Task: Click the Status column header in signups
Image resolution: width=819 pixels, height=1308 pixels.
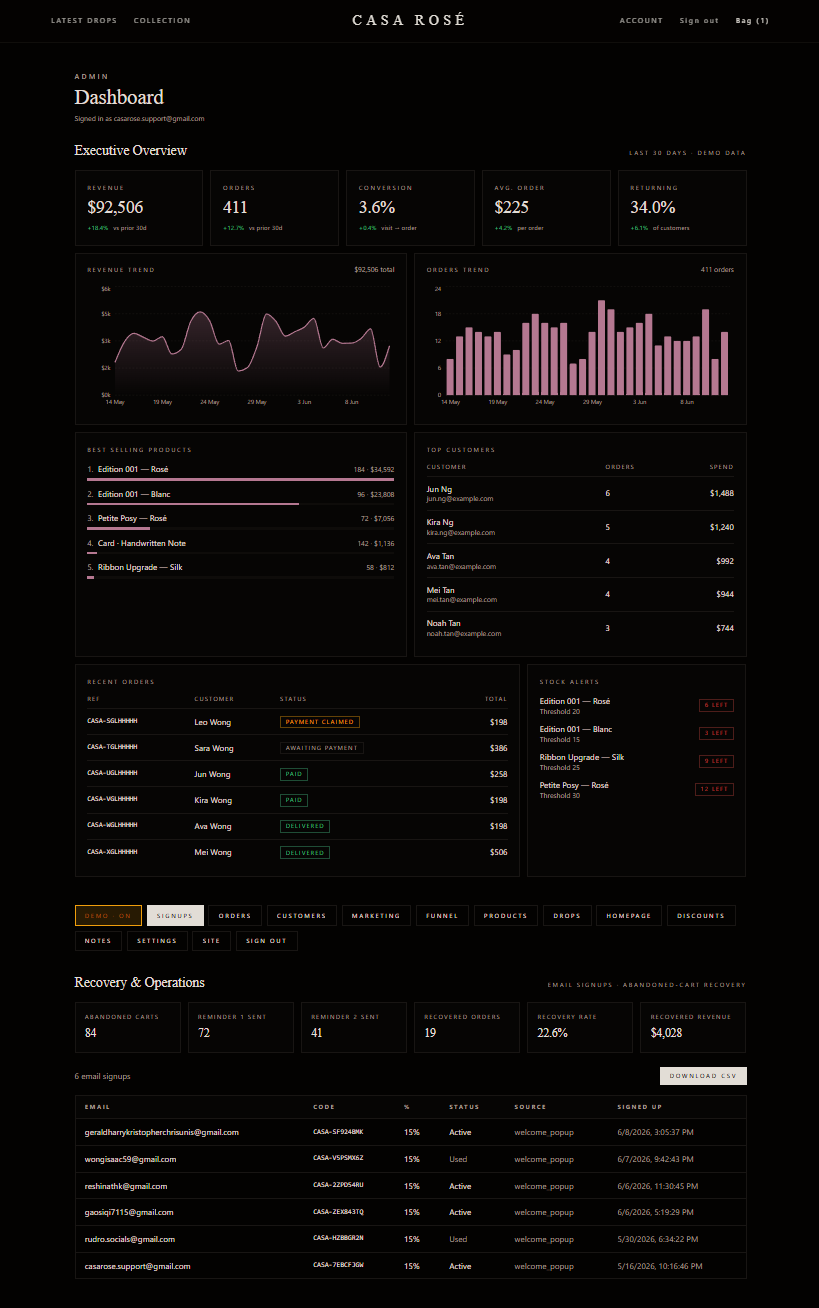Action: [x=464, y=1107]
